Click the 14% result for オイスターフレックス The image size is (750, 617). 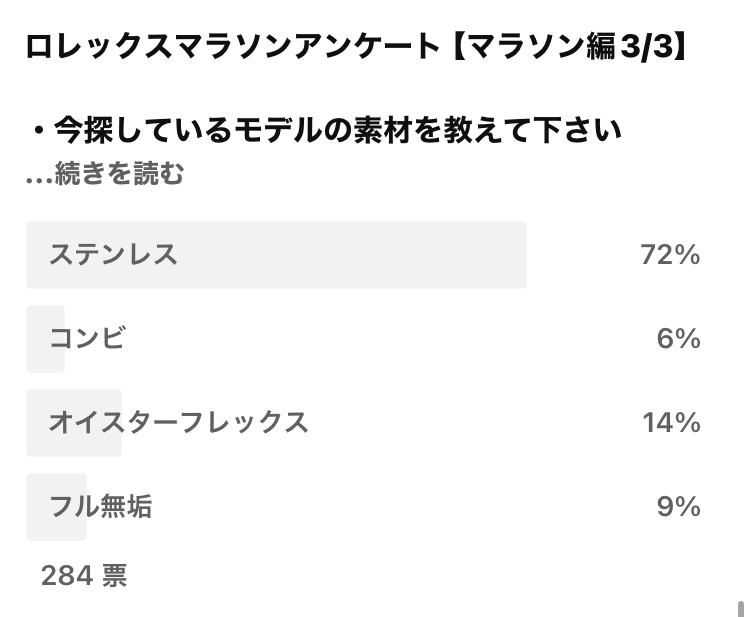click(x=671, y=423)
